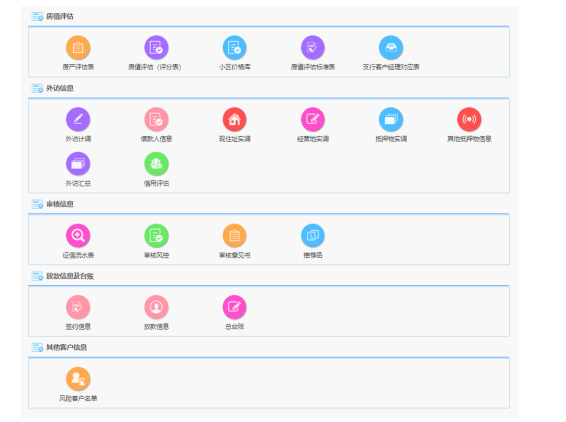Open the orange 房产评估表 clipboard icon

(78, 47)
